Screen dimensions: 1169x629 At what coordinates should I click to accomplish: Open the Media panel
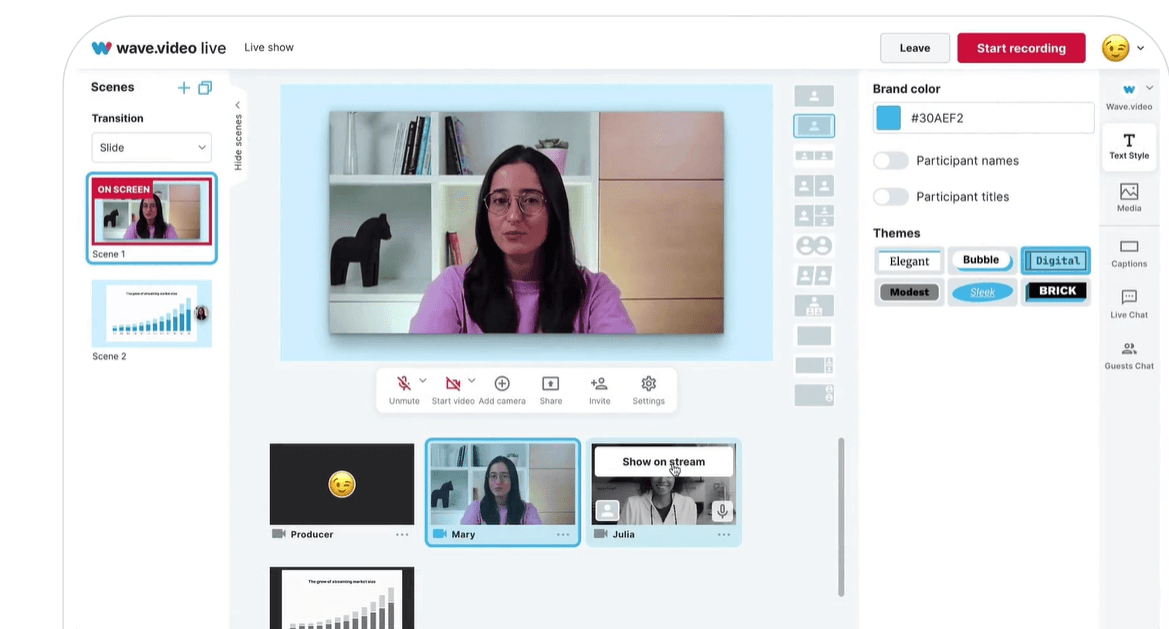1129,197
